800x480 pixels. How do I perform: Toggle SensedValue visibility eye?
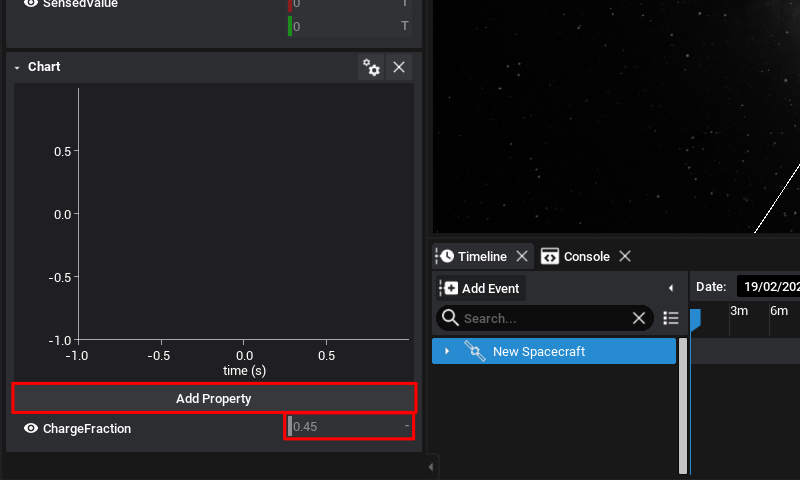click(x=31, y=4)
